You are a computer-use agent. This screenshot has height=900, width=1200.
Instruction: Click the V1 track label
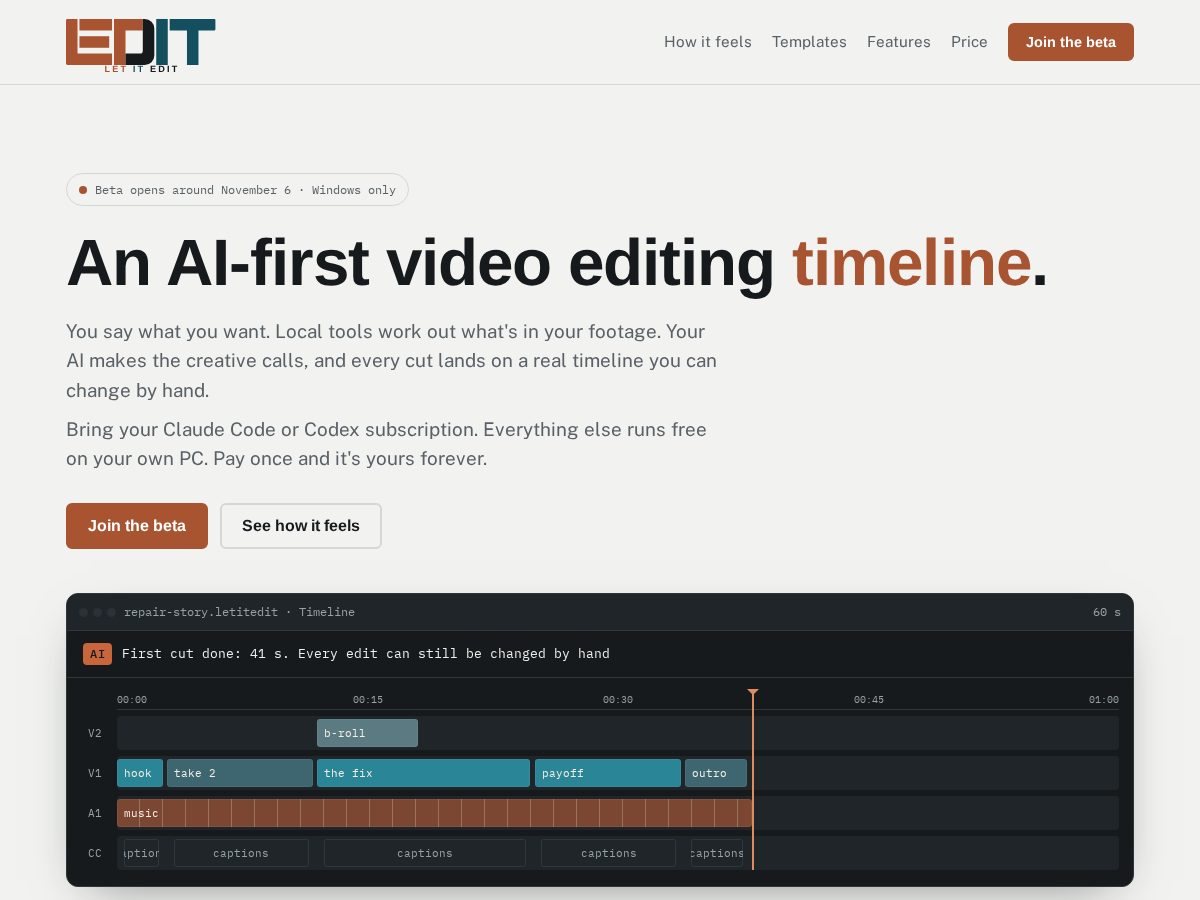tap(95, 773)
